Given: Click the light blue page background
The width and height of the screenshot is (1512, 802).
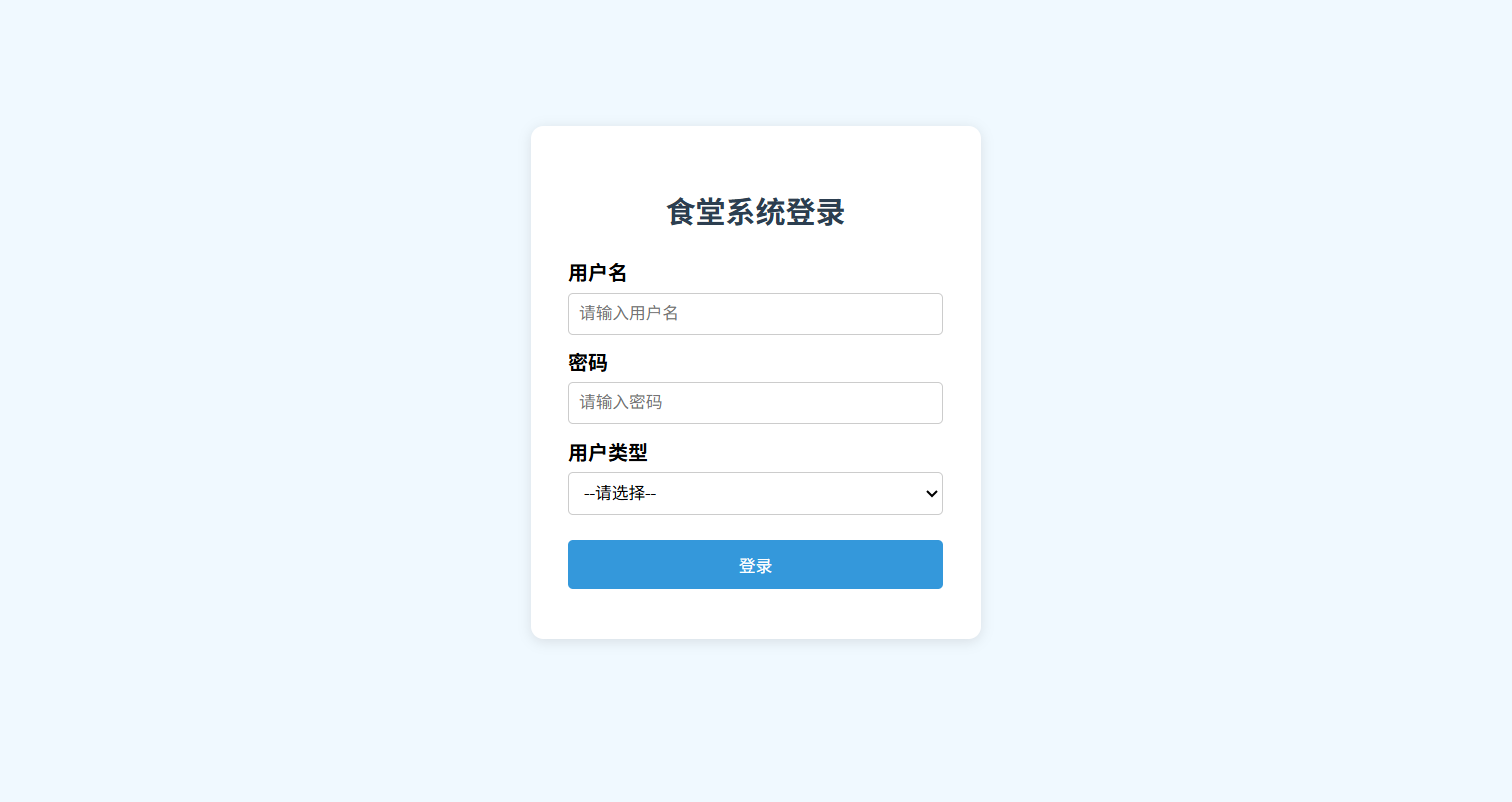Looking at the screenshot, I should point(260,400).
